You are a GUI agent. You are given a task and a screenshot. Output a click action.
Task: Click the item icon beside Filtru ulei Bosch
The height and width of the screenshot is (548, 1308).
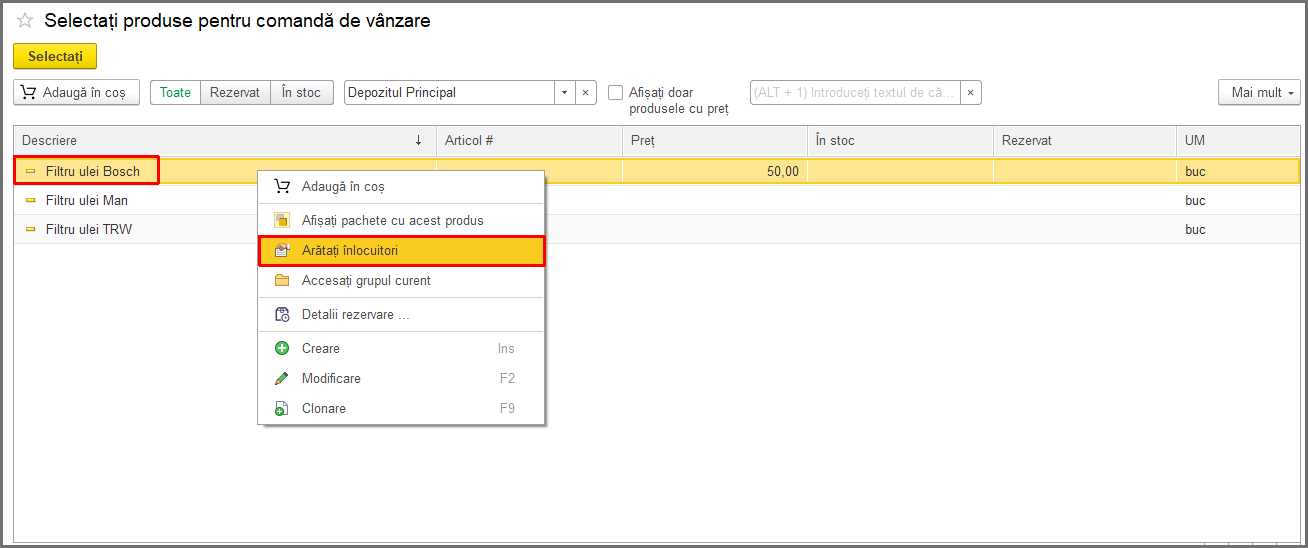click(30, 171)
